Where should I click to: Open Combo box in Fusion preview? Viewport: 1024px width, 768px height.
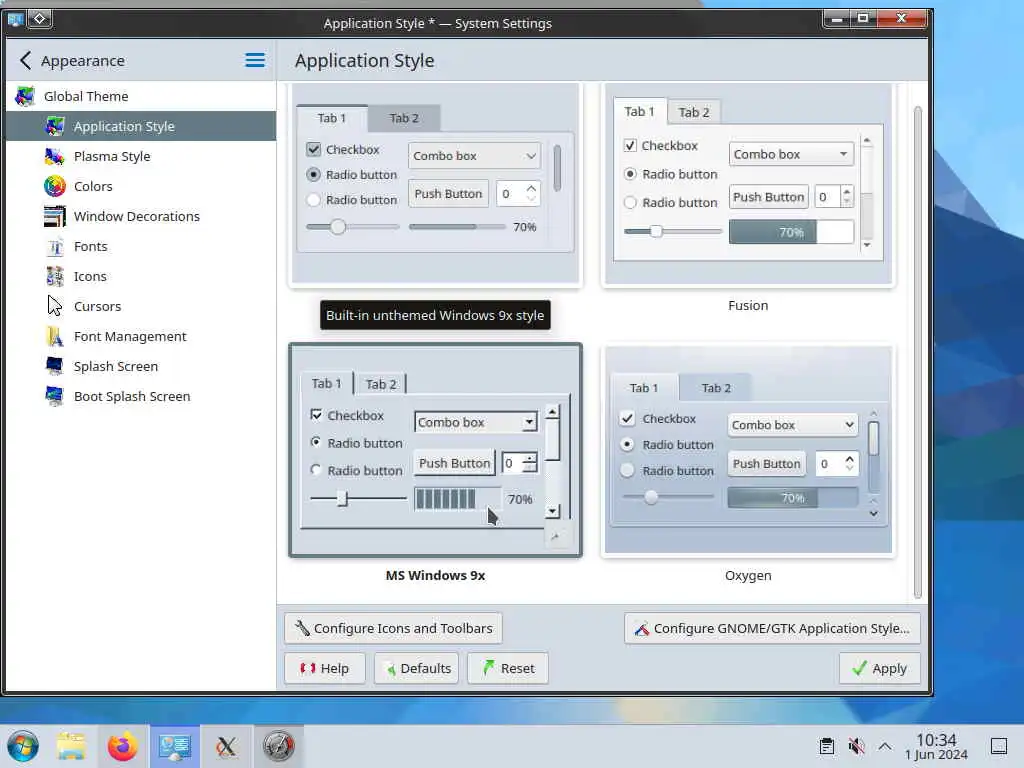tap(791, 154)
